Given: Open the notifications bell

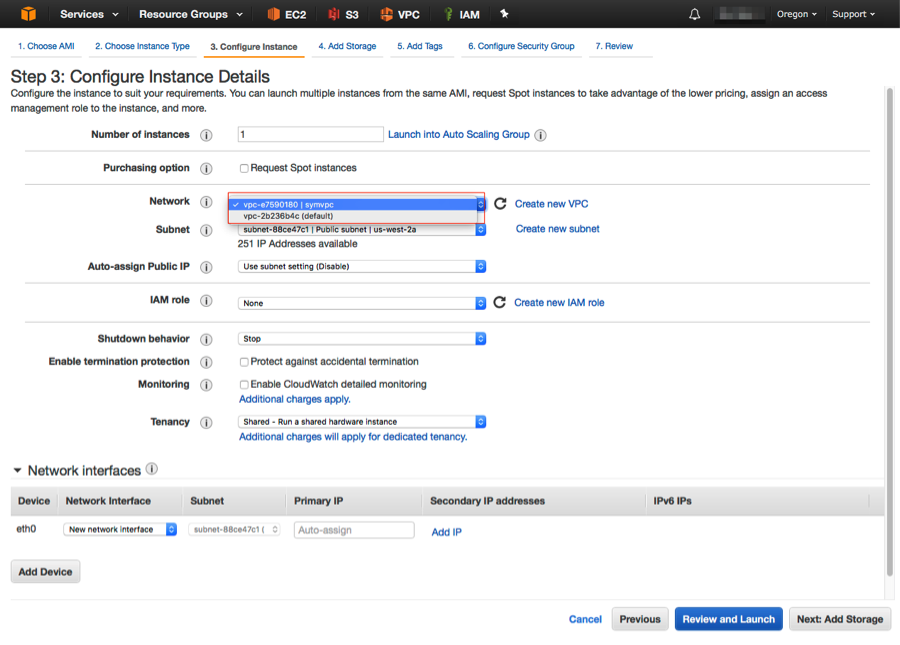Looking at the screenshot, I should [x=695, y=15].
